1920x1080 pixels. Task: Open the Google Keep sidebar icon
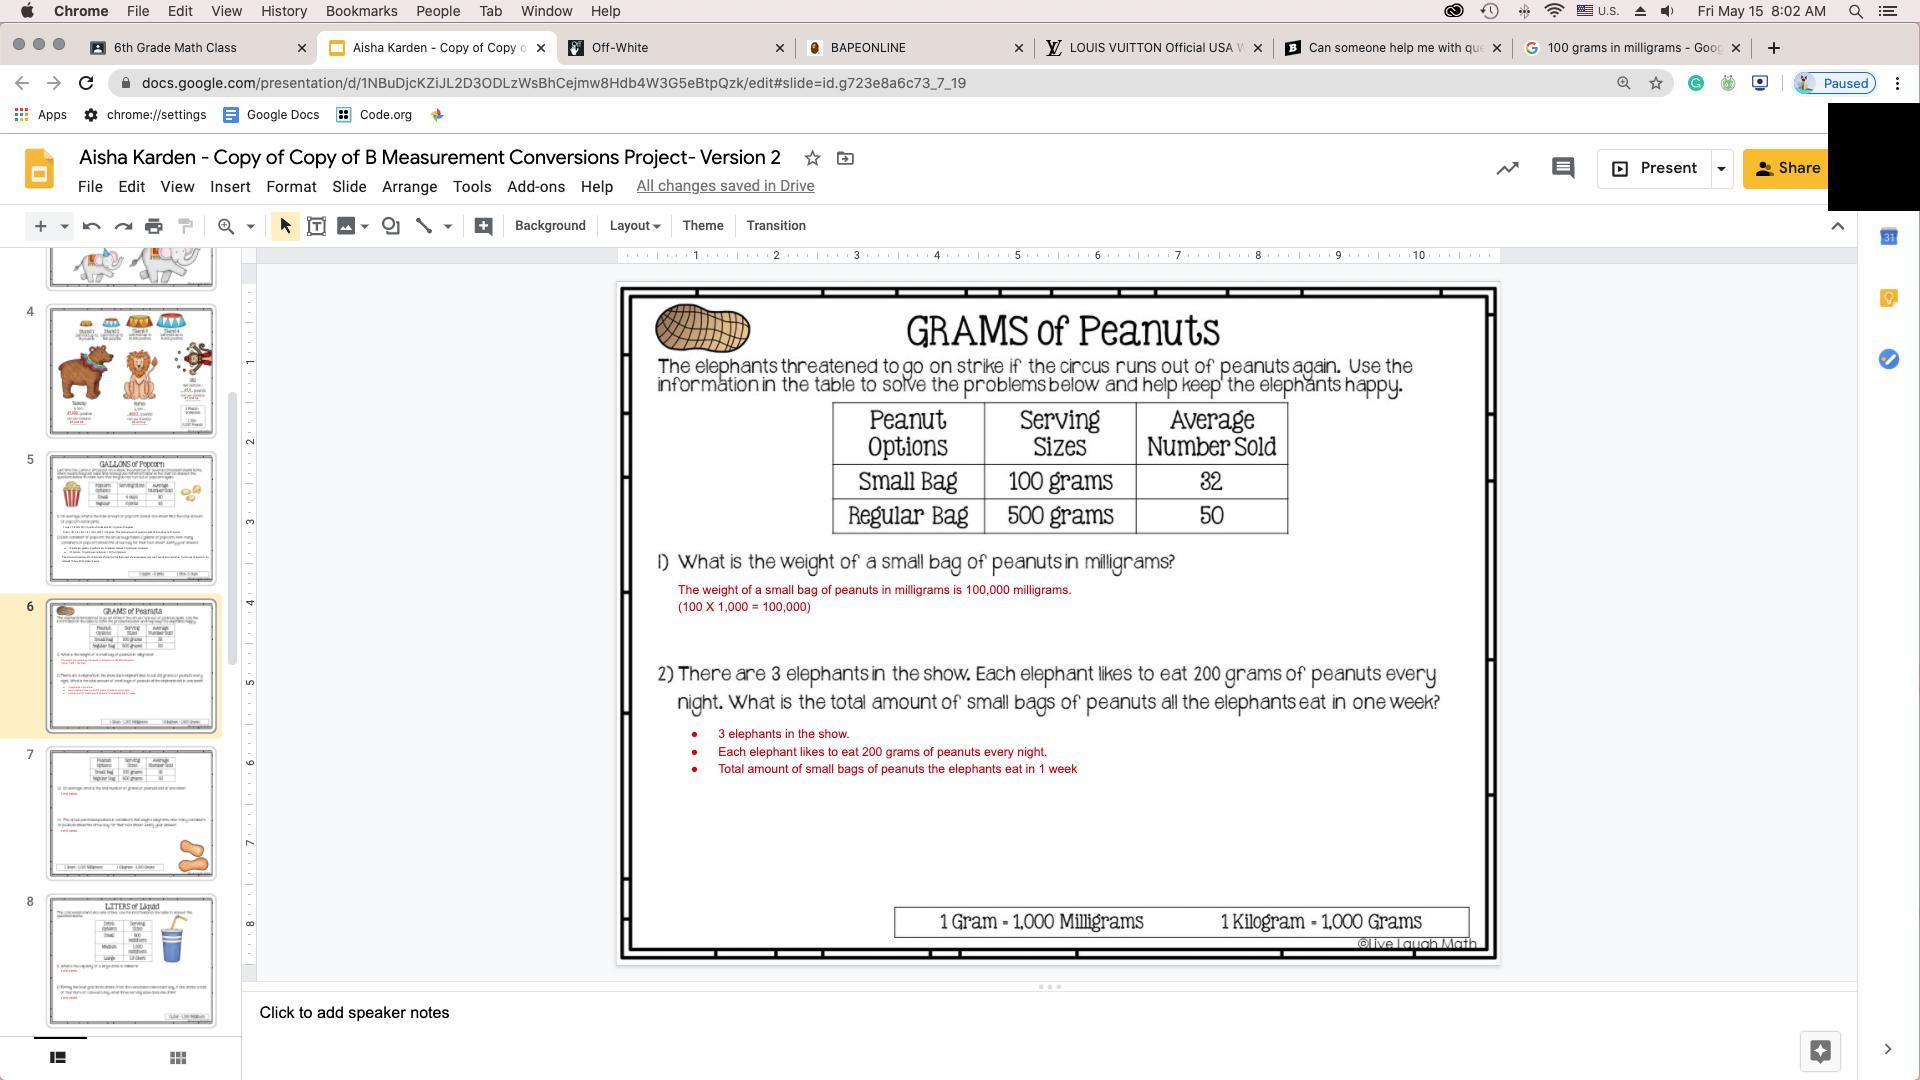pyautogui.click(x=1888, y=298)
